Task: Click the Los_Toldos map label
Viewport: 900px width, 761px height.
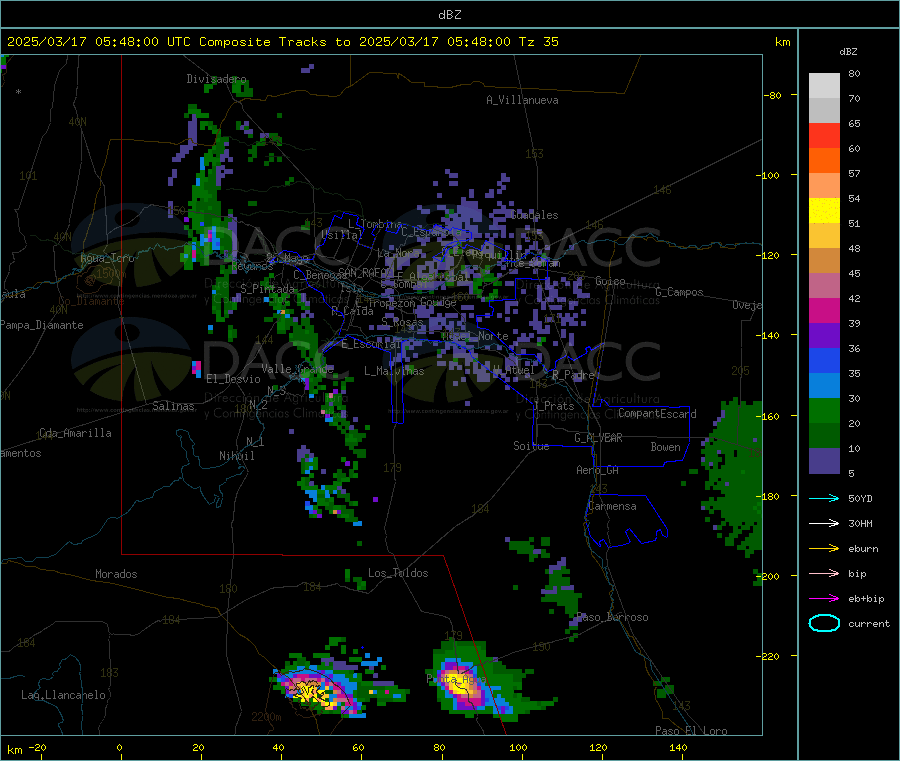Action: 398,573
